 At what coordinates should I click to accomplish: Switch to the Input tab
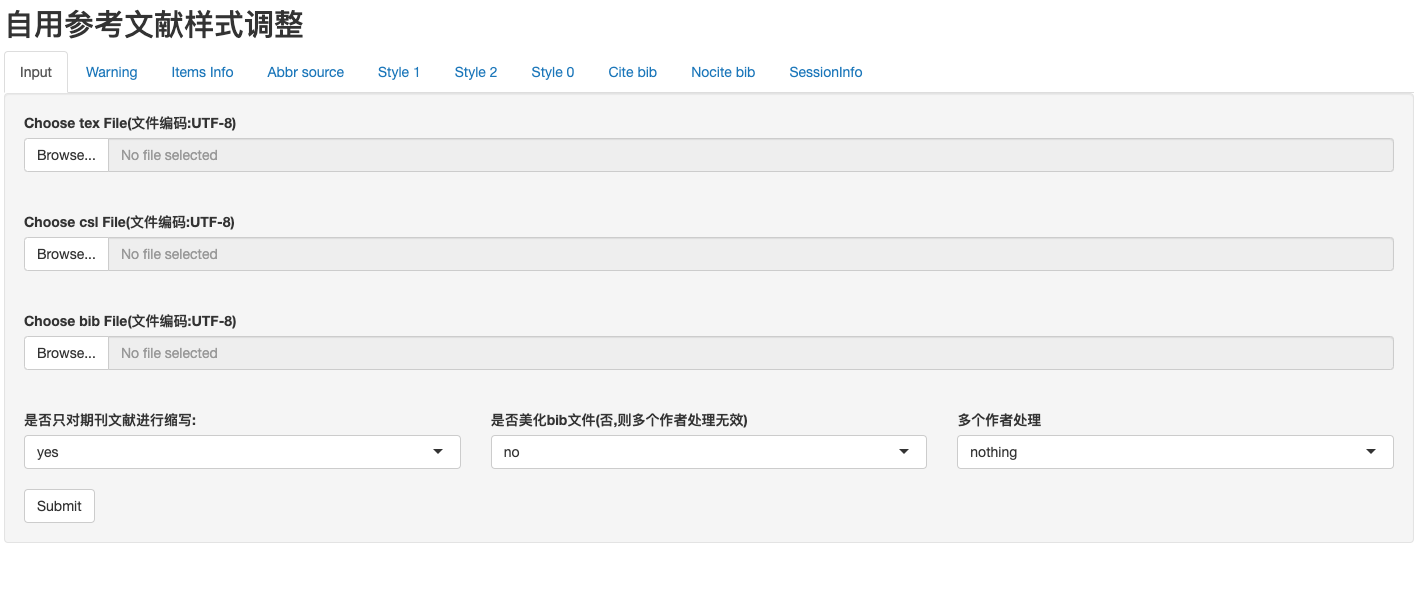click(x=36, y=72)
